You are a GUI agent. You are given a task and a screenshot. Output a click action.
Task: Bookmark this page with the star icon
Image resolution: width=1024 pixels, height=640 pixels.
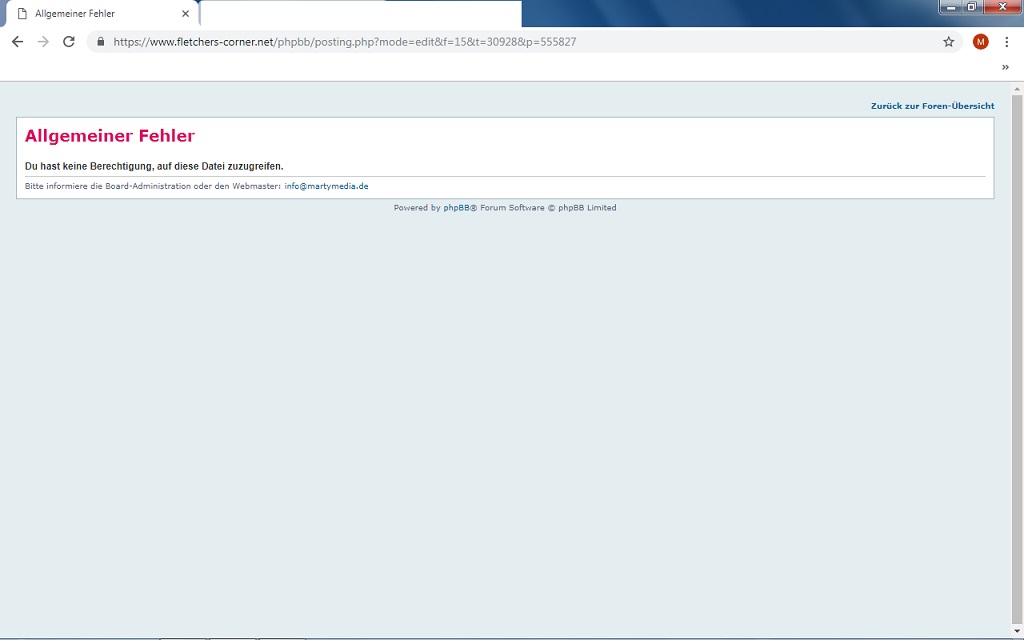click(x=948, y=42)
